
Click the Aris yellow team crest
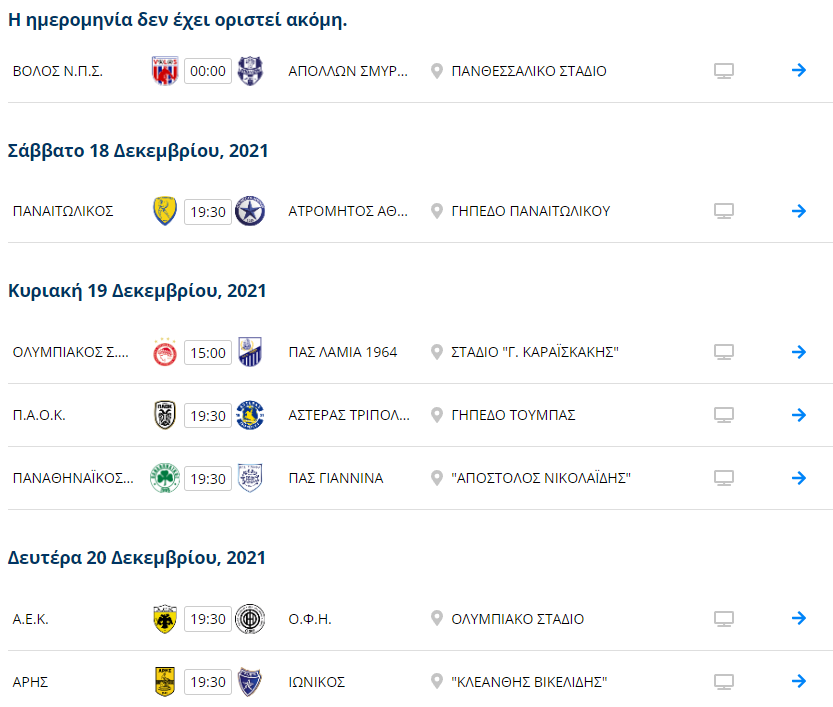pyautogui.click(x=165, y=682)
